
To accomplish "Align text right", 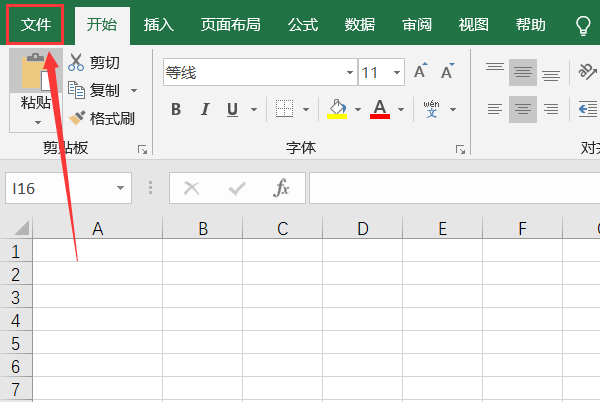I will (551, 109).
